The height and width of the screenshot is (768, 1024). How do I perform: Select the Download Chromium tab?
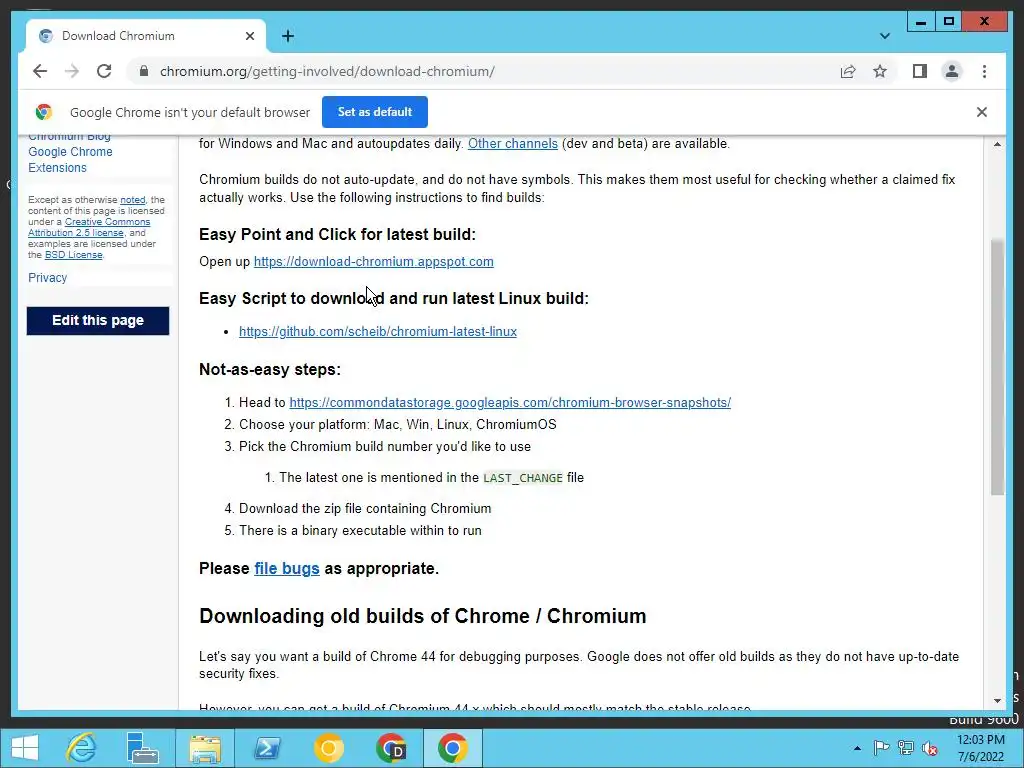(146, 36)
